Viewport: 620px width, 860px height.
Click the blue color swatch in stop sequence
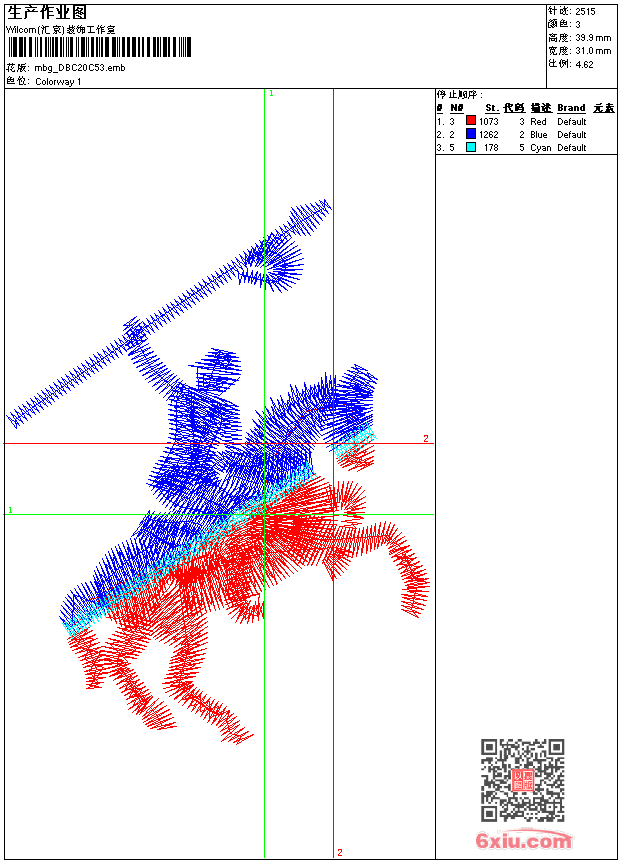point(471,134)
